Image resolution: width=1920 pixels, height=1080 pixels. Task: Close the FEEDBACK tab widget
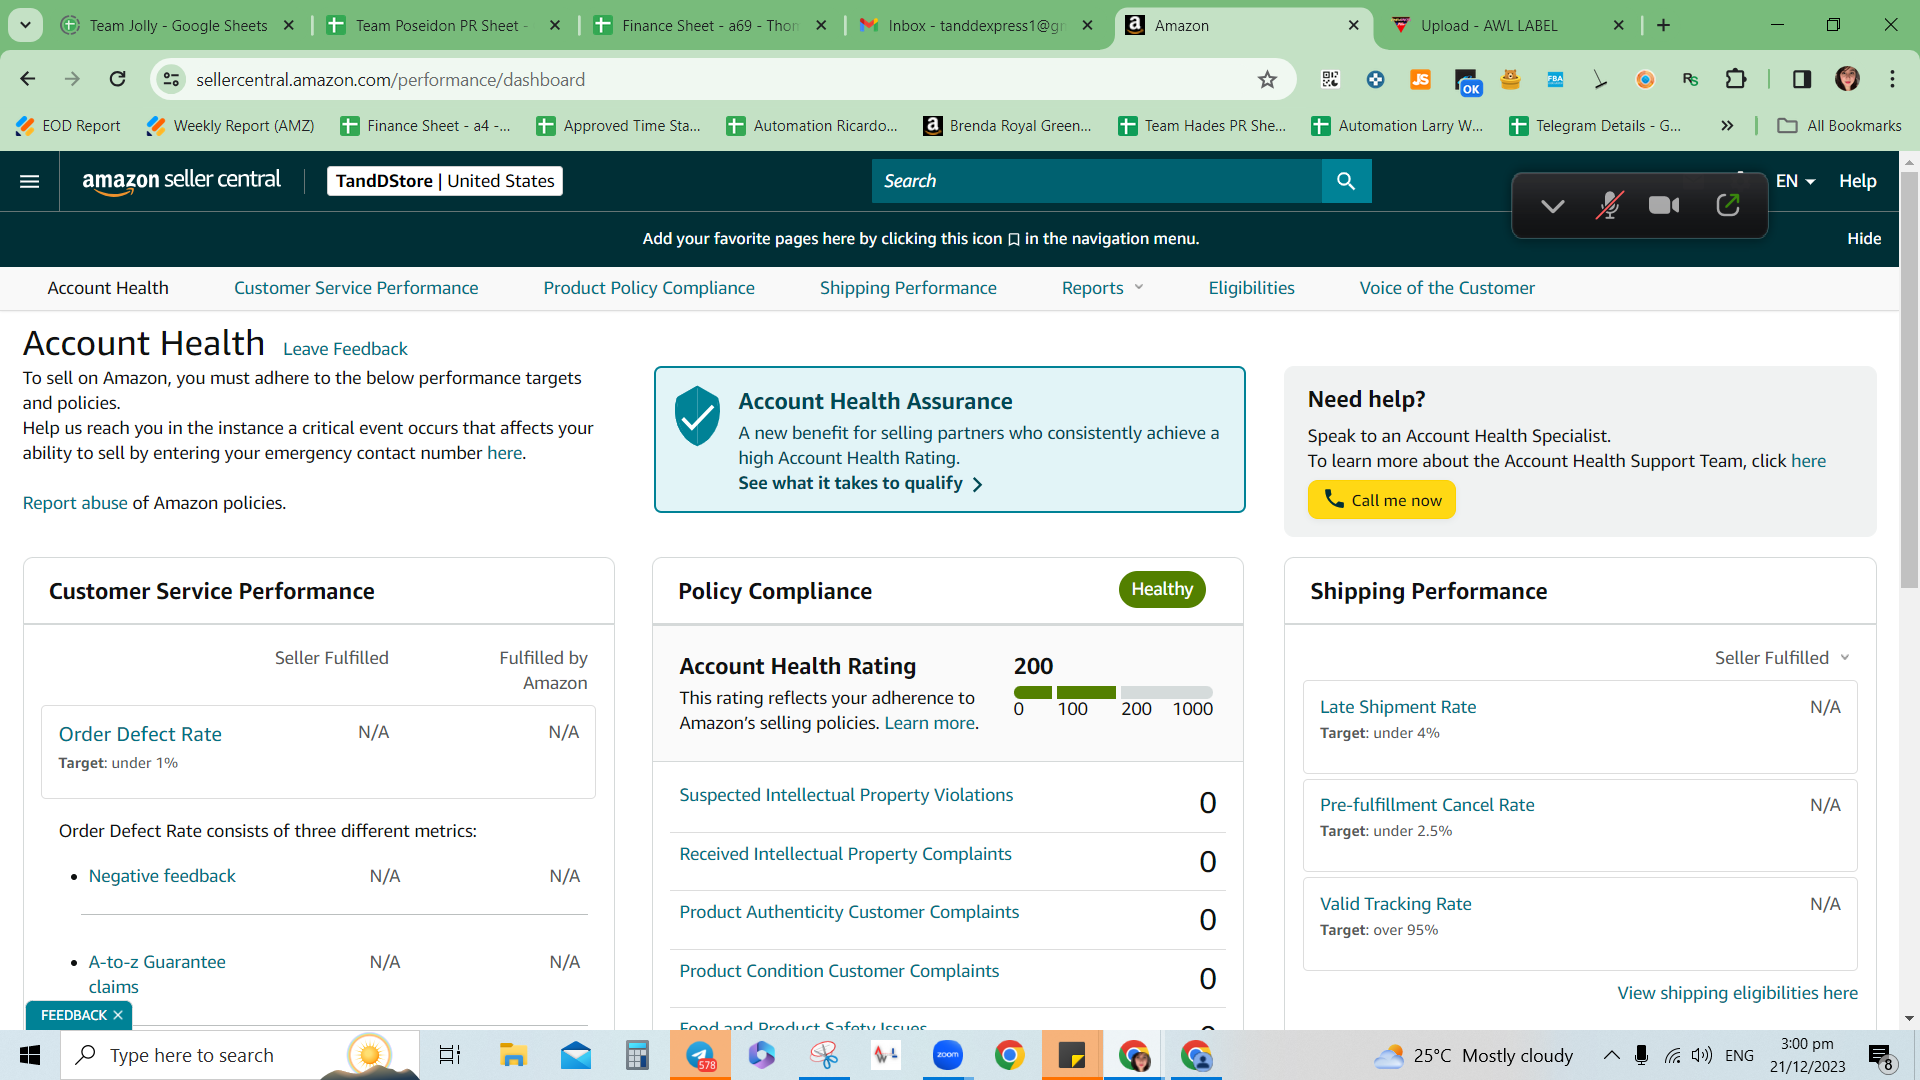click(118, 1015)
